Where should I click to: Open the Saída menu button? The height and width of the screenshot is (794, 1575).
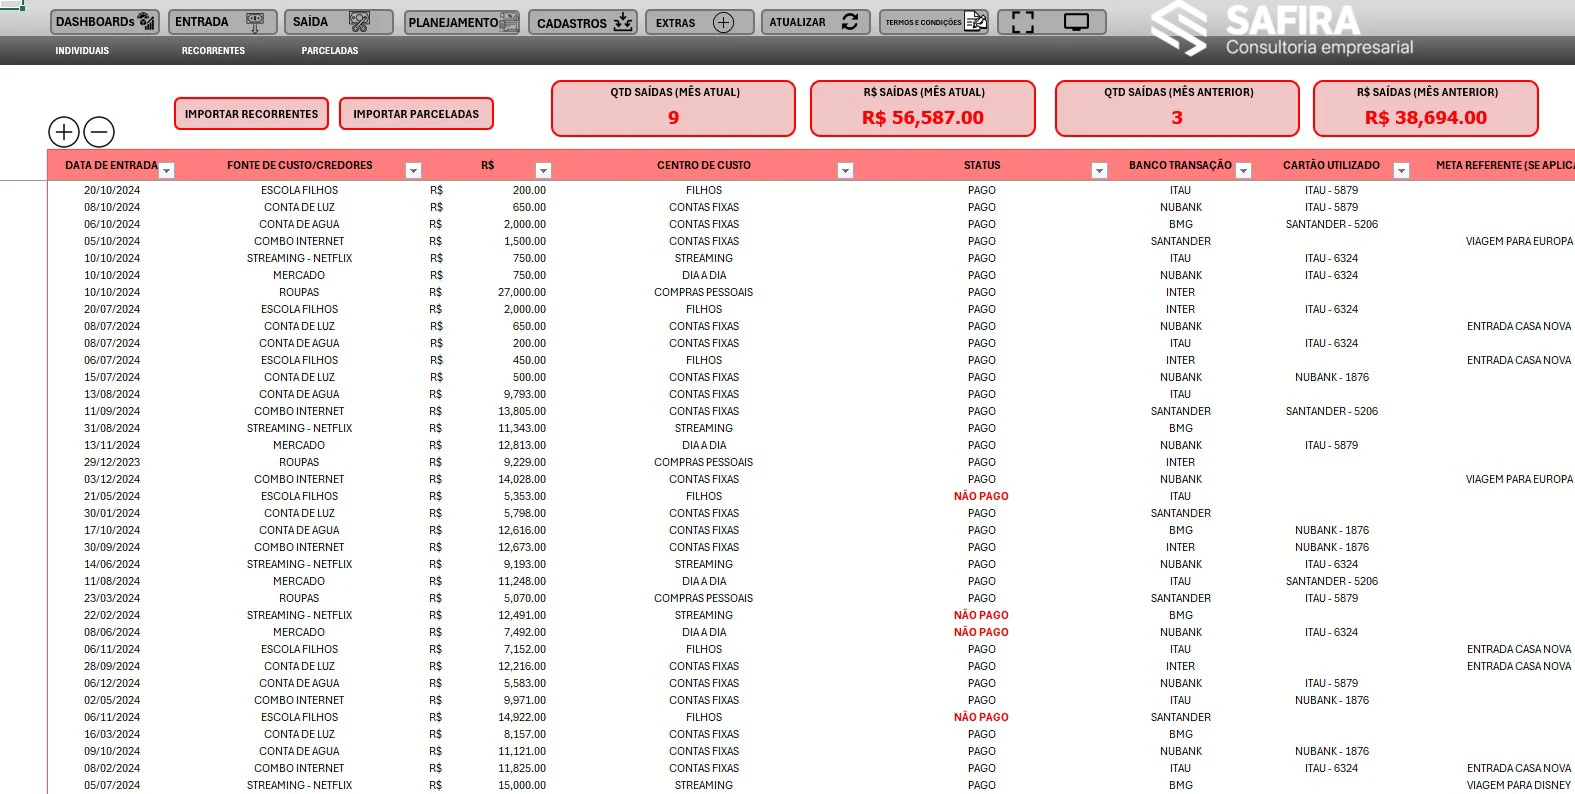[339, 22]
